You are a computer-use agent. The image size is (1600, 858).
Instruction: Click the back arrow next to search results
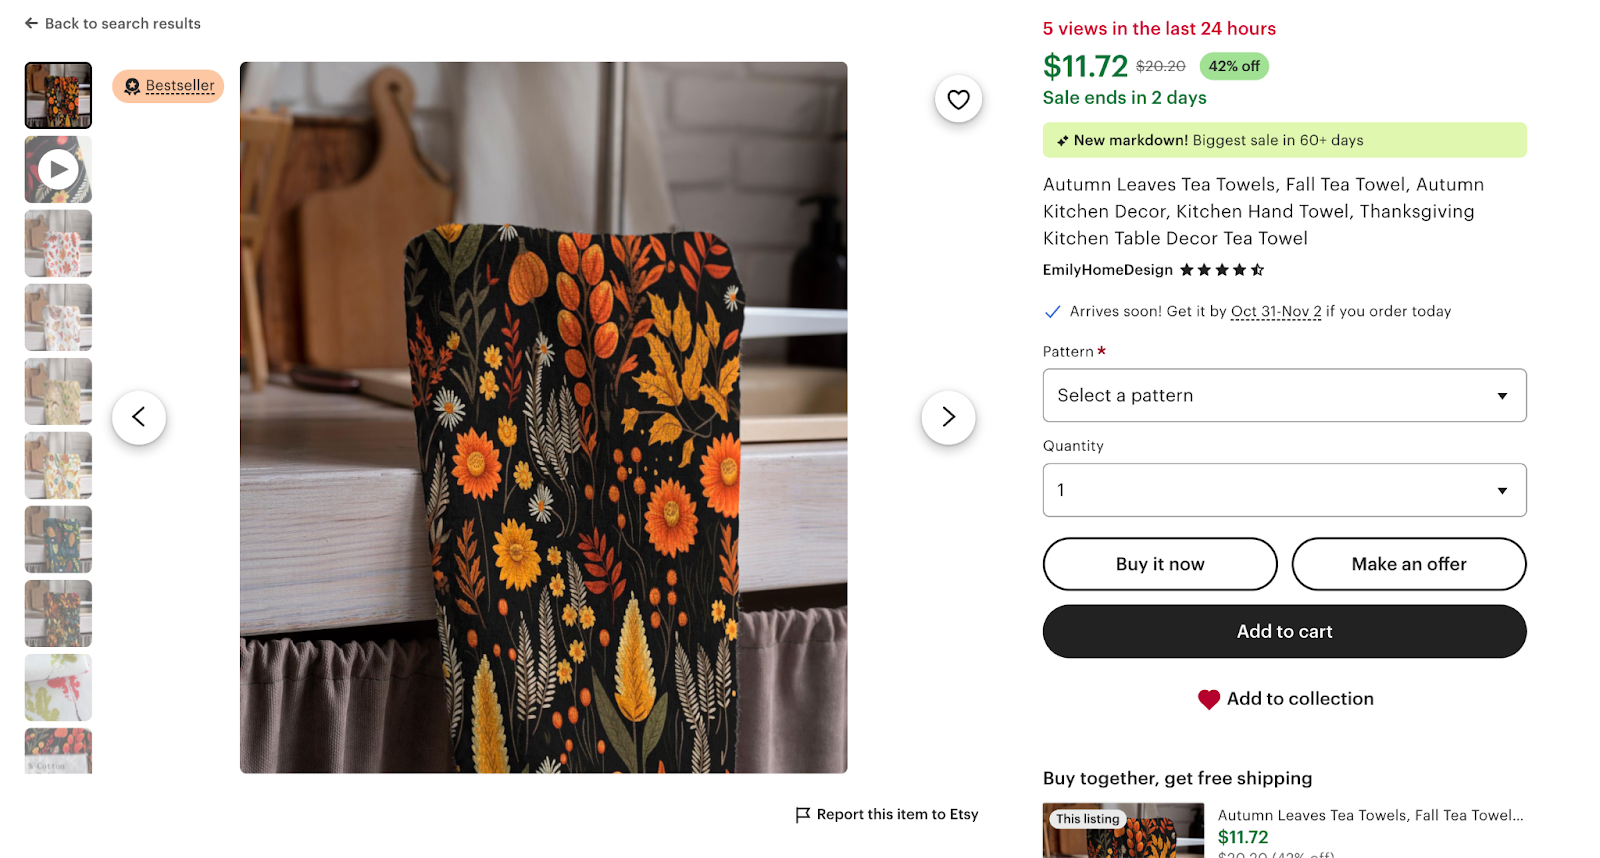[31, 23]
